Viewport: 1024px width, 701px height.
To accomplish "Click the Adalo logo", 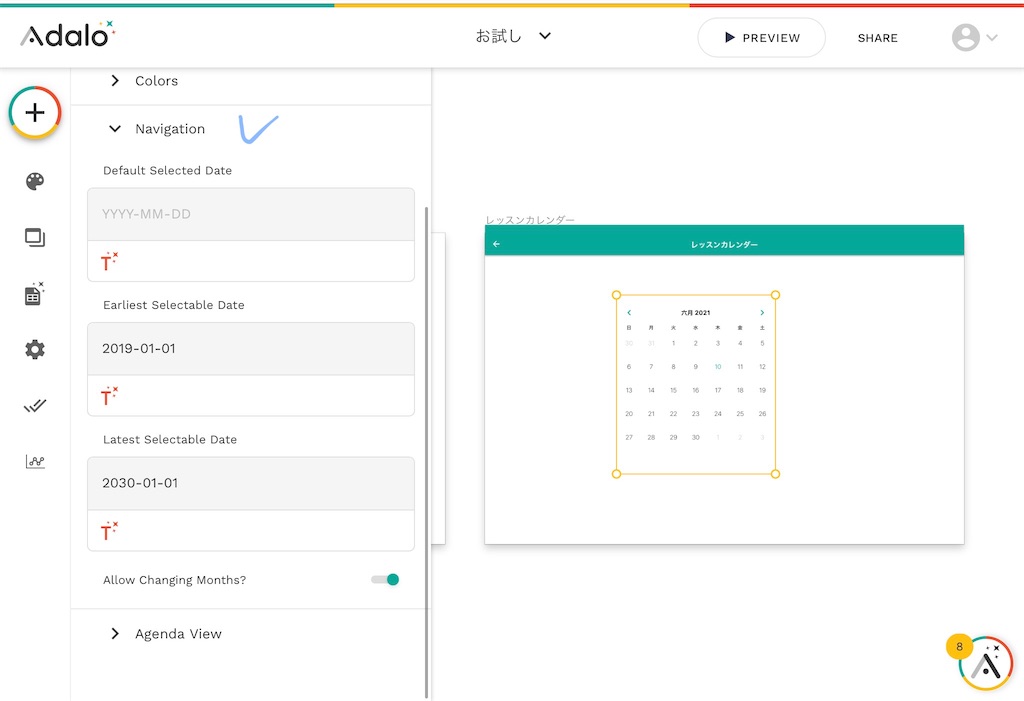I will 67,34.
